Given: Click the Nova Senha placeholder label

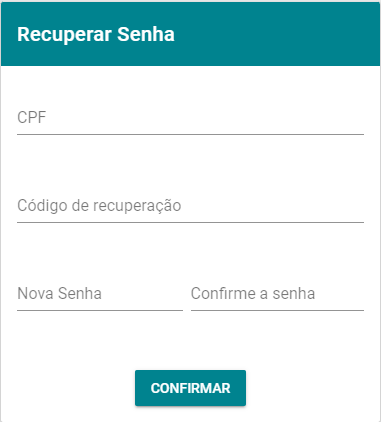Looking at the screenshot, I should pos(59,293).
